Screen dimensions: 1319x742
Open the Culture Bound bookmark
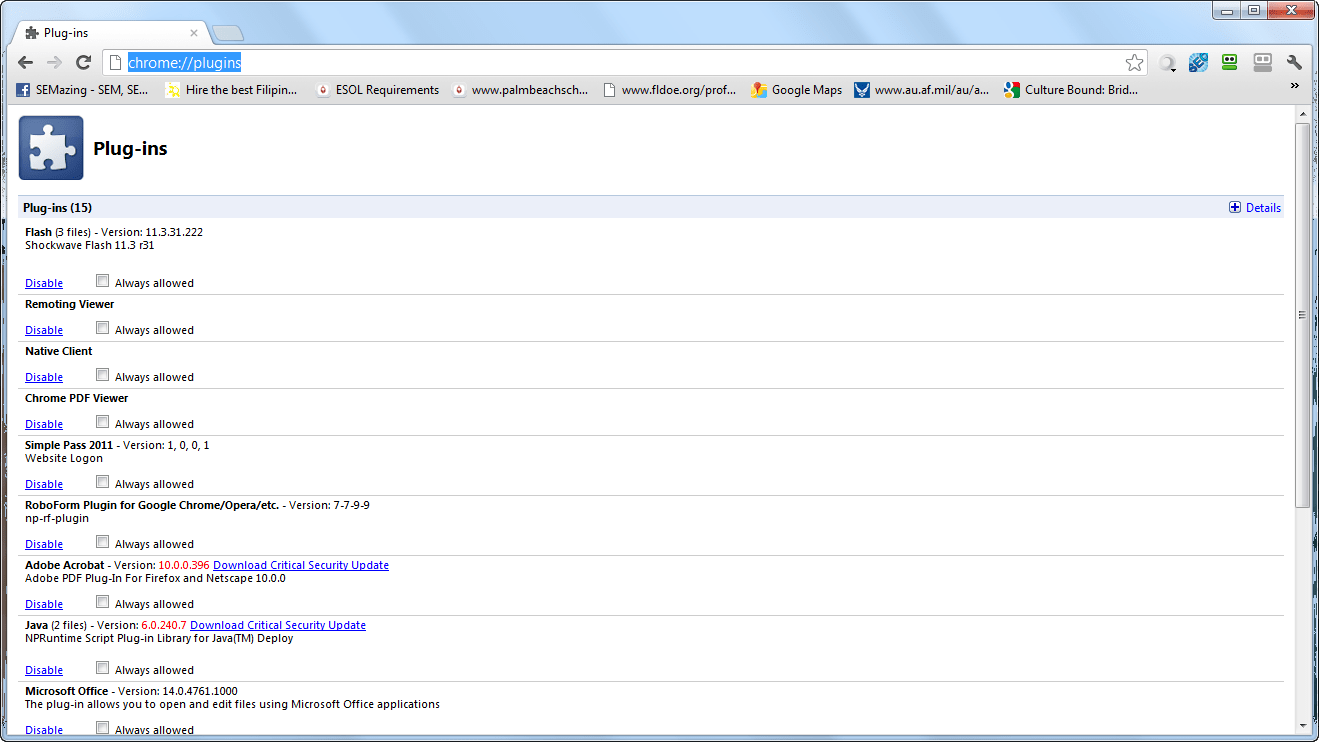coord(1071,90)
